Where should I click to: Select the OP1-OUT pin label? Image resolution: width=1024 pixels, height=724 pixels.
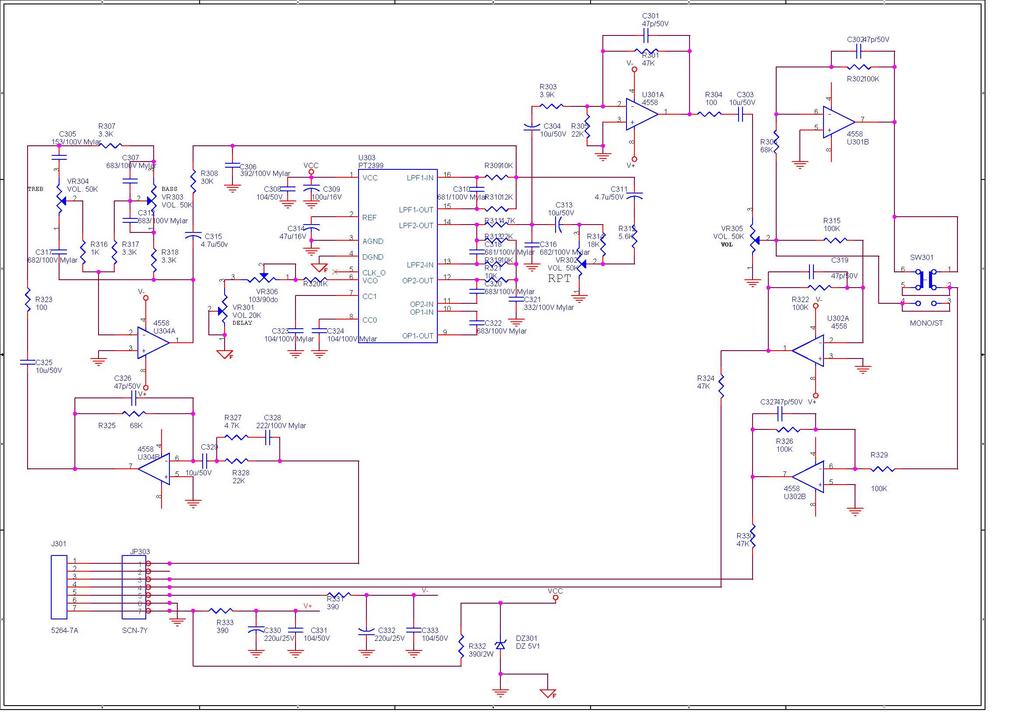[418, 336]
